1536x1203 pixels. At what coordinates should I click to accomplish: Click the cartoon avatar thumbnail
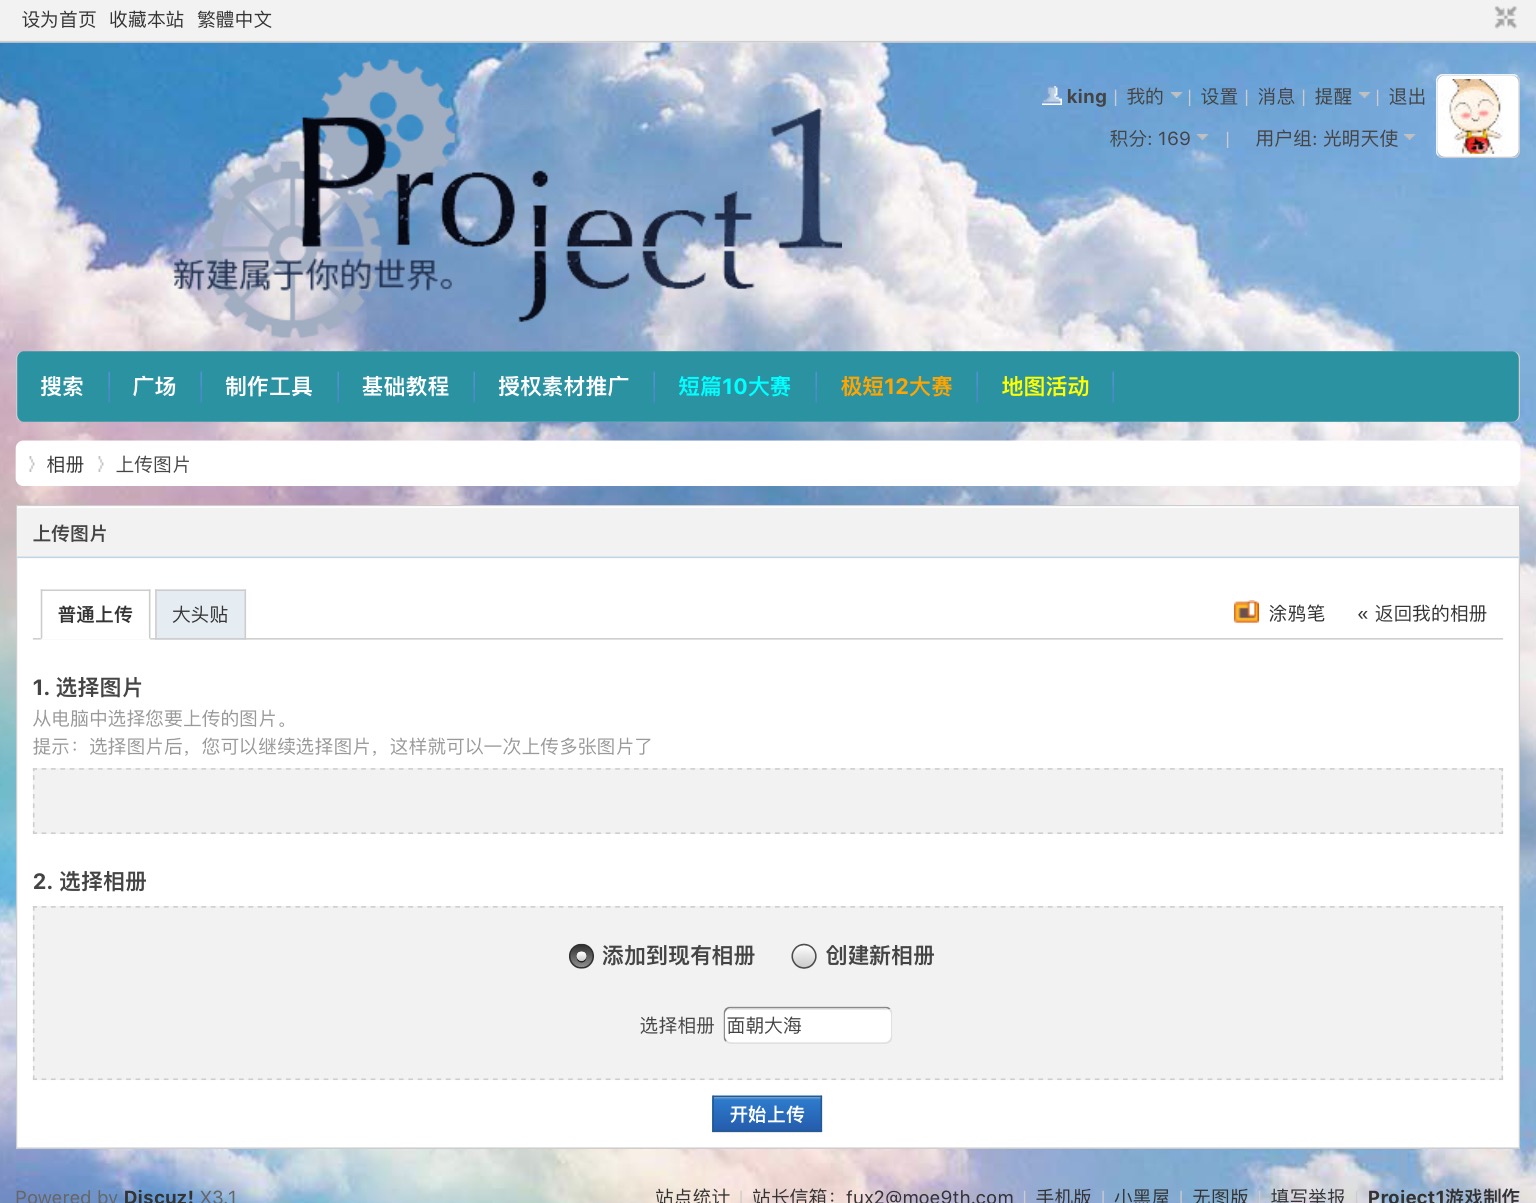(1477, 116)
